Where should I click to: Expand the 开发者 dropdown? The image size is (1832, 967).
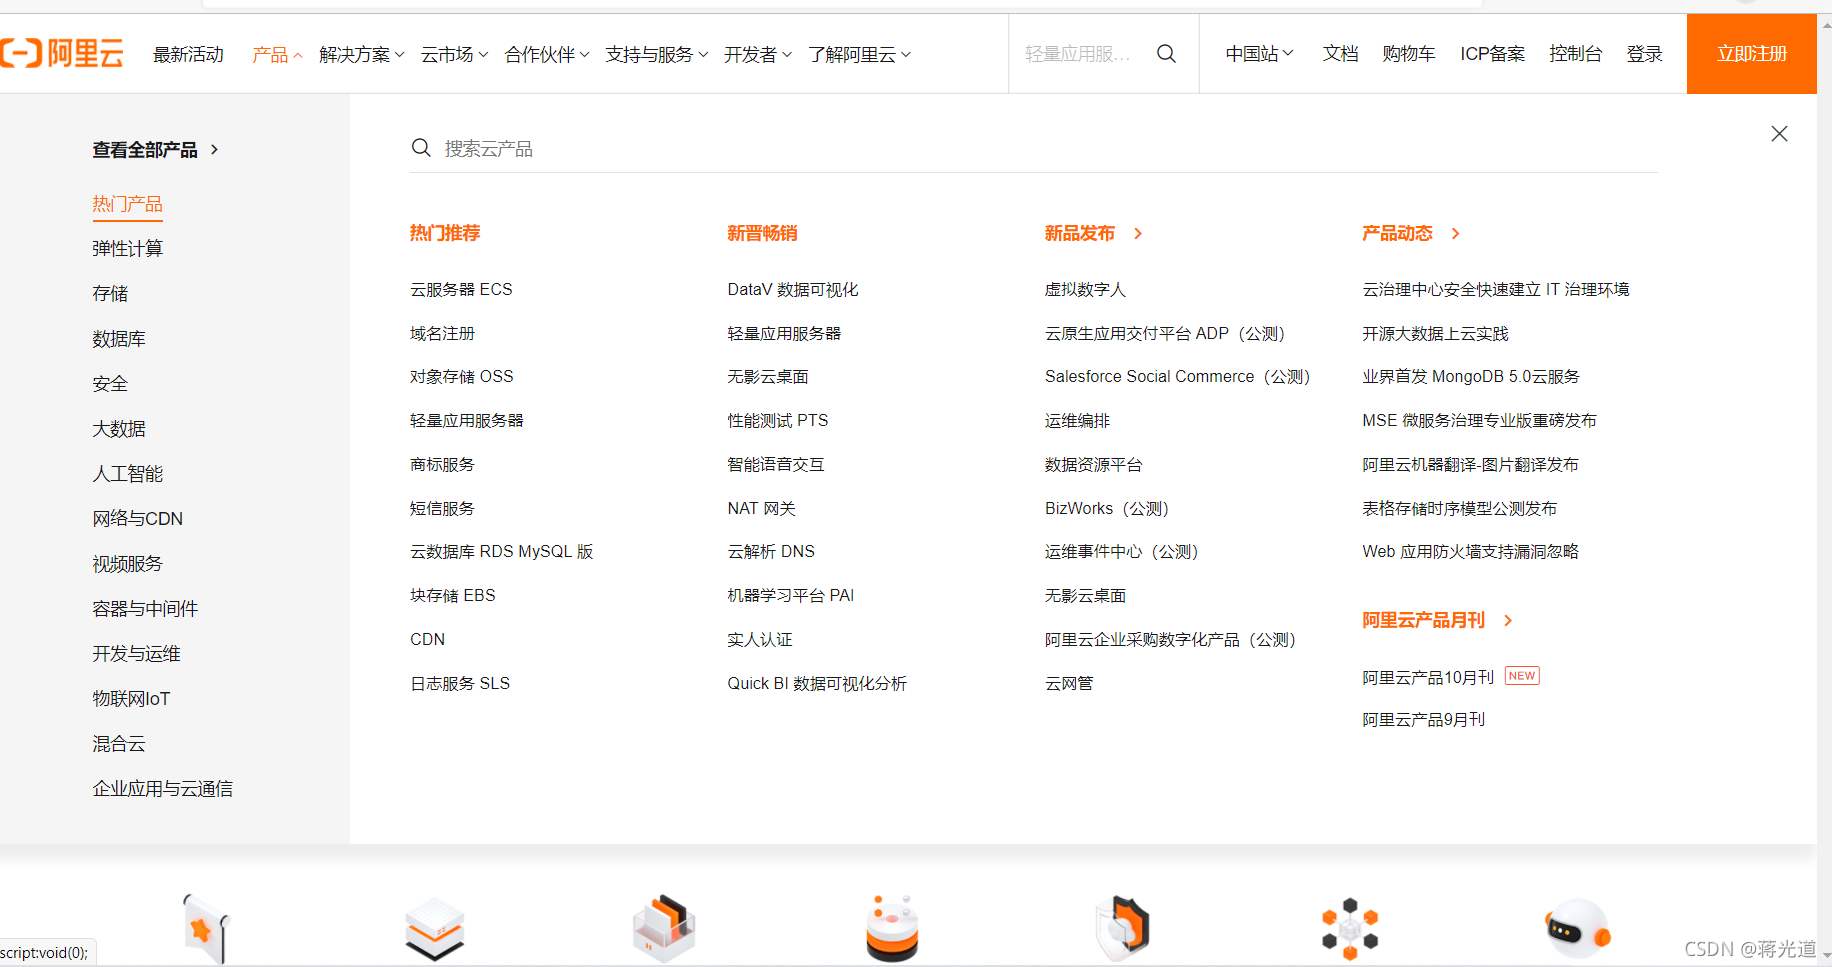pos(758,54)
